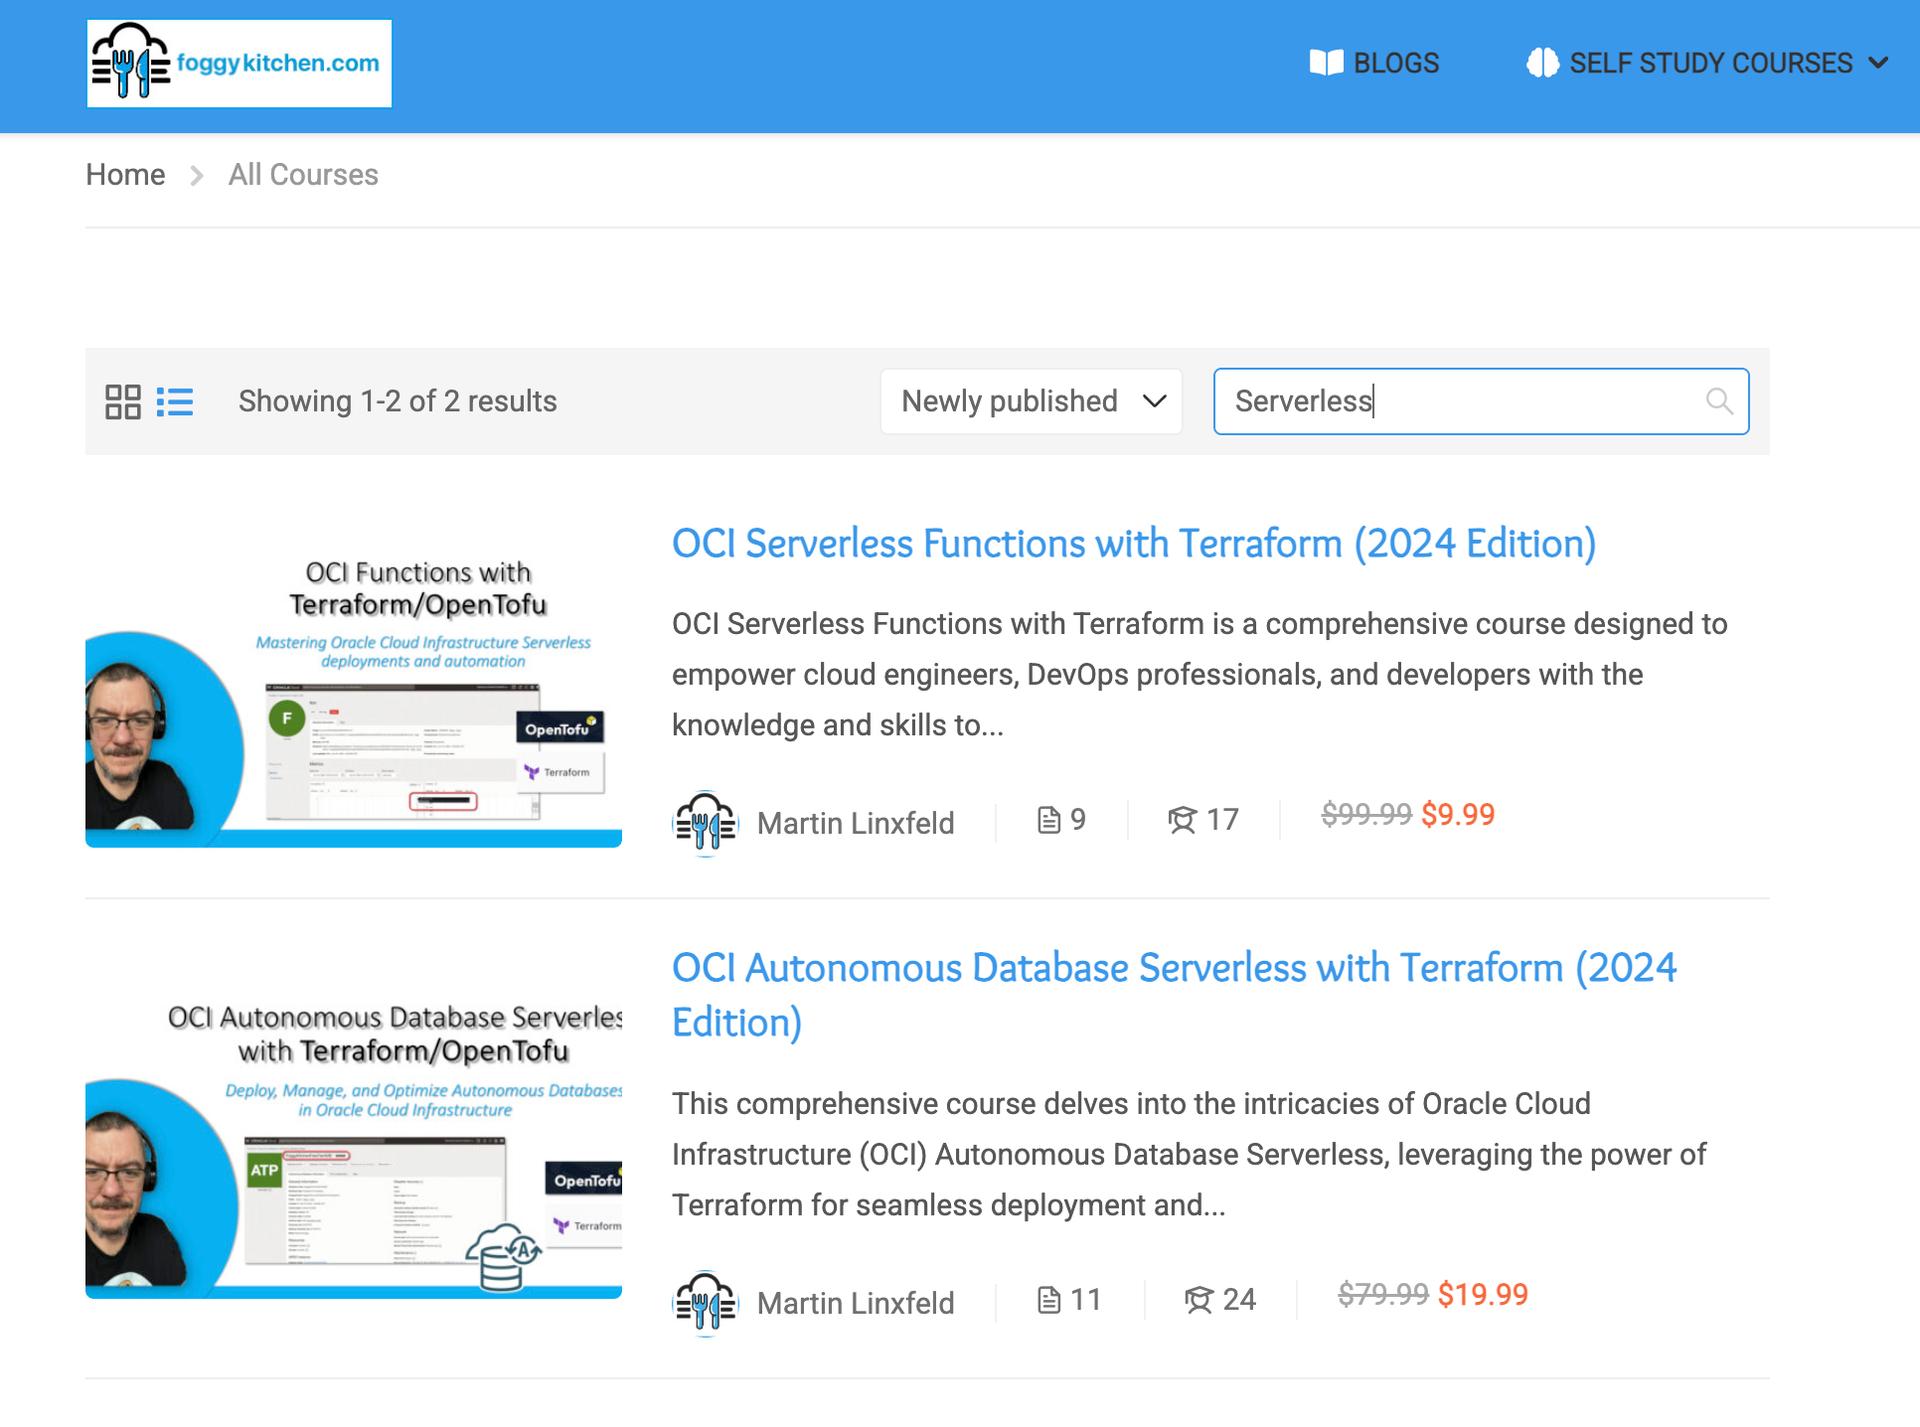Click the crossed-out $99.99 price
The image size is (1920, 1427).
coord(1366,815)
